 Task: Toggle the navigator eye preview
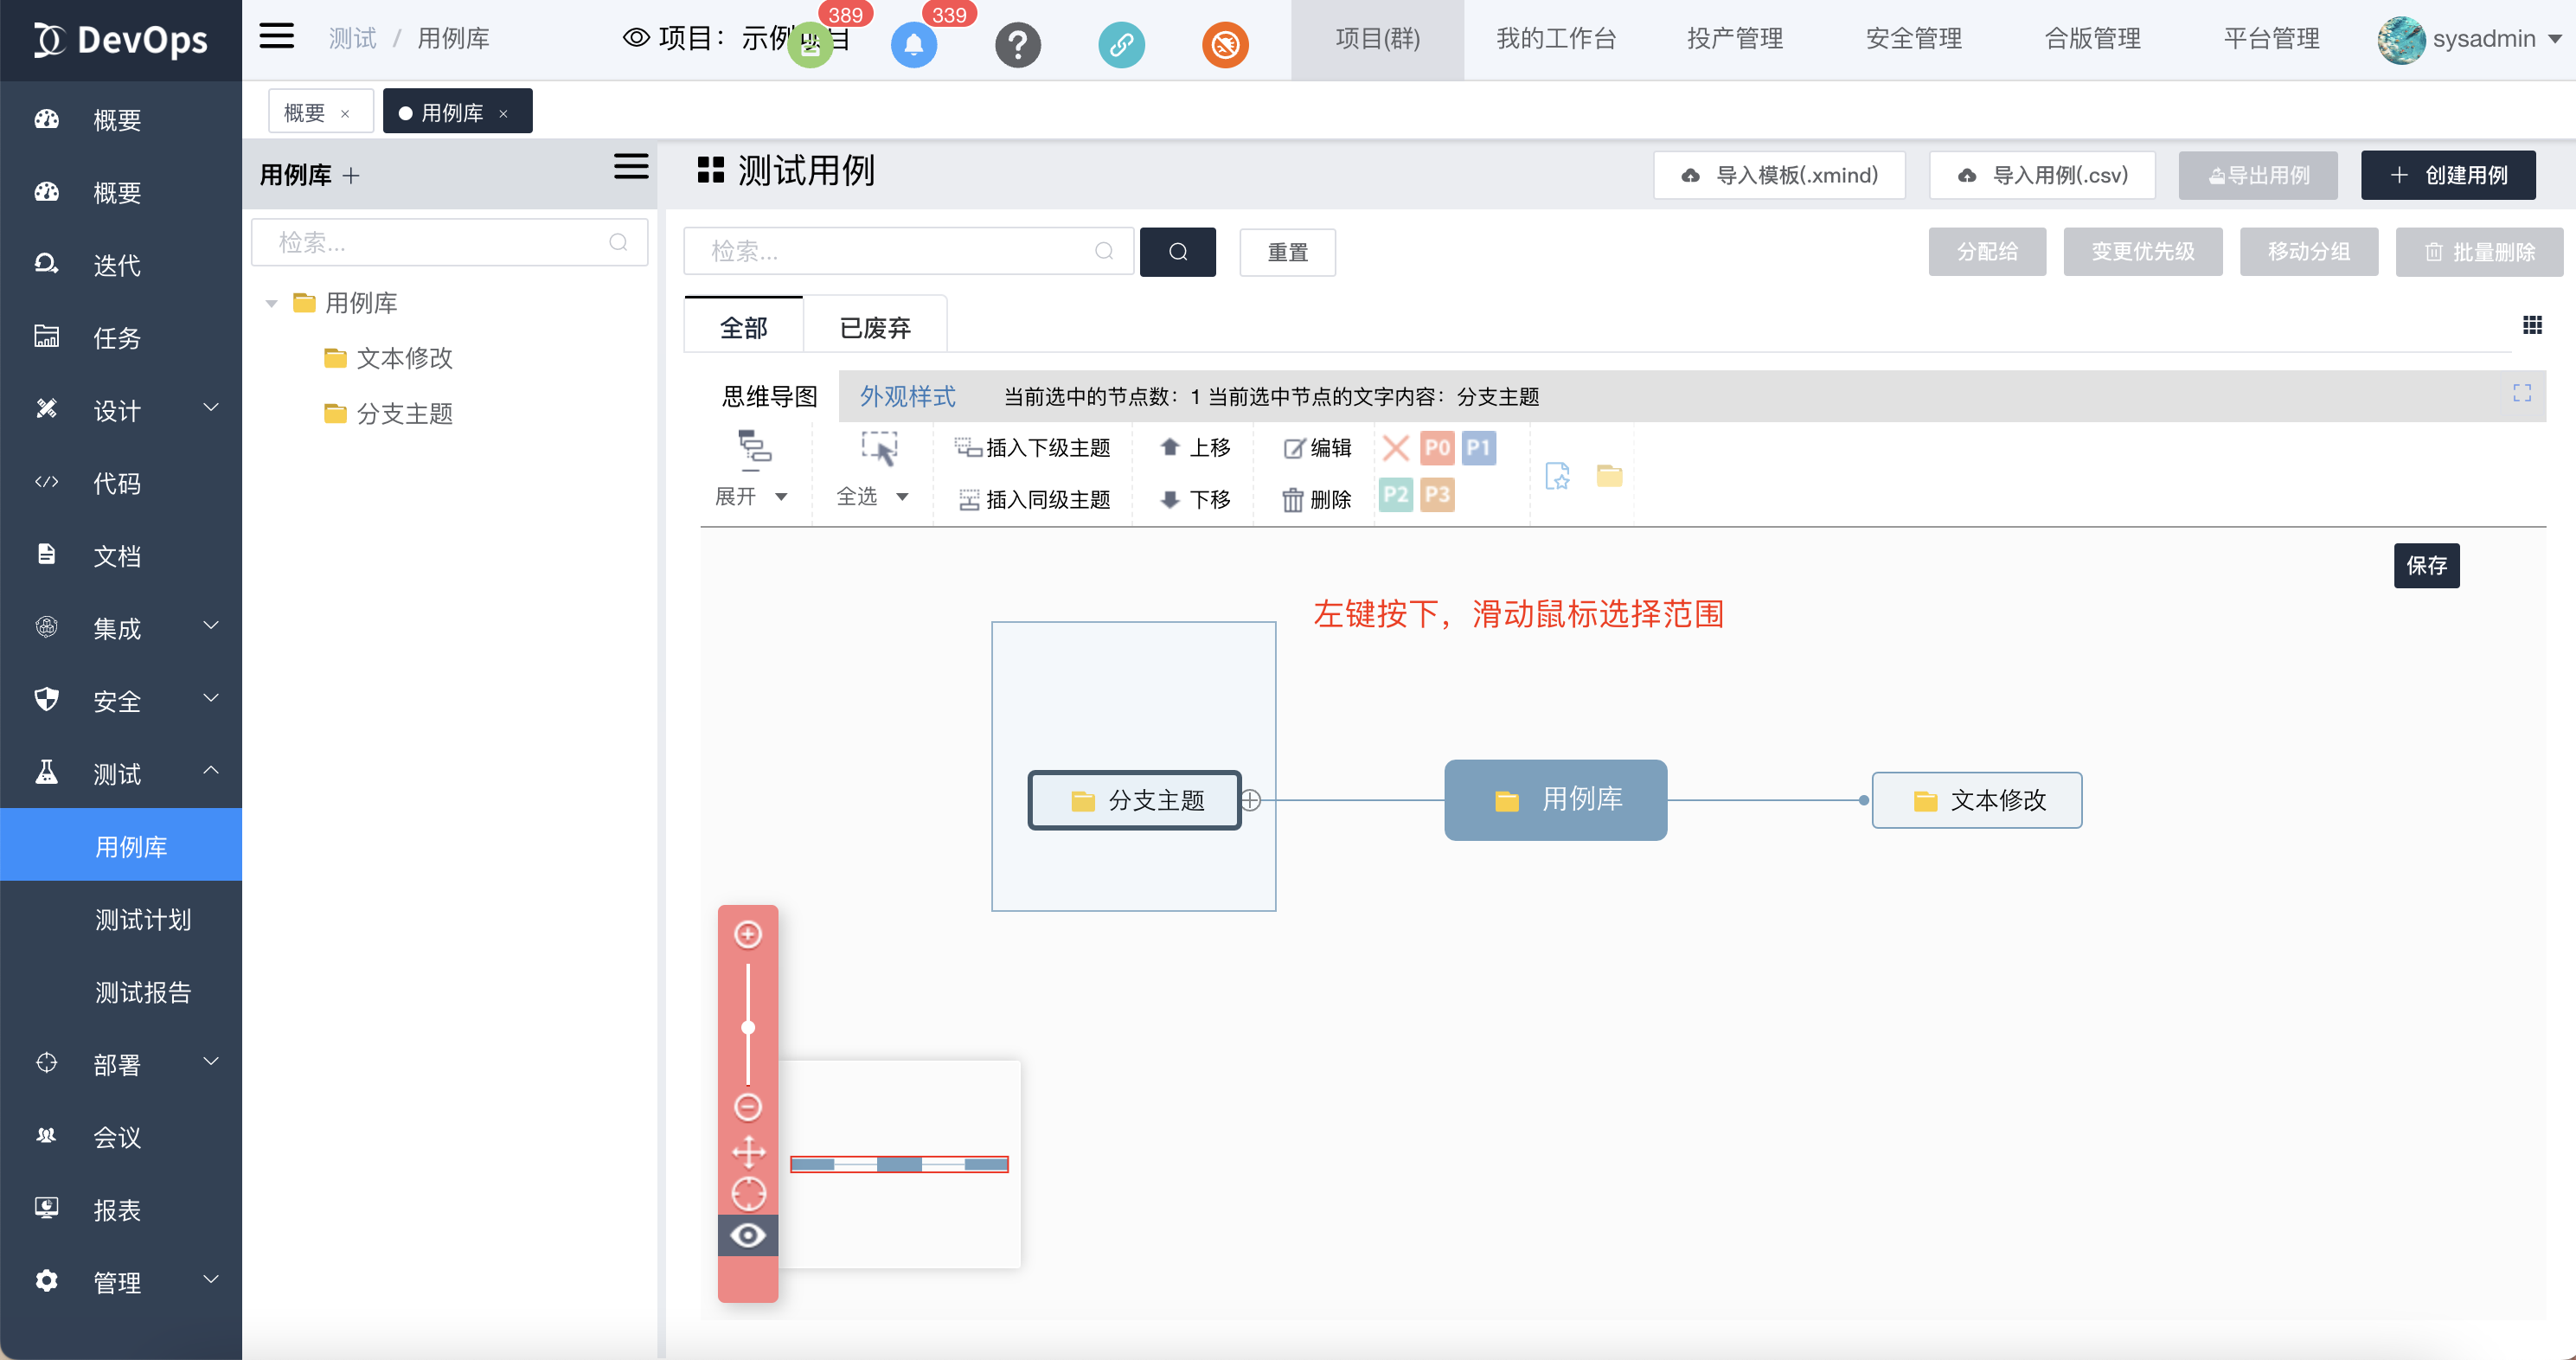click(x=748, y=1236)
